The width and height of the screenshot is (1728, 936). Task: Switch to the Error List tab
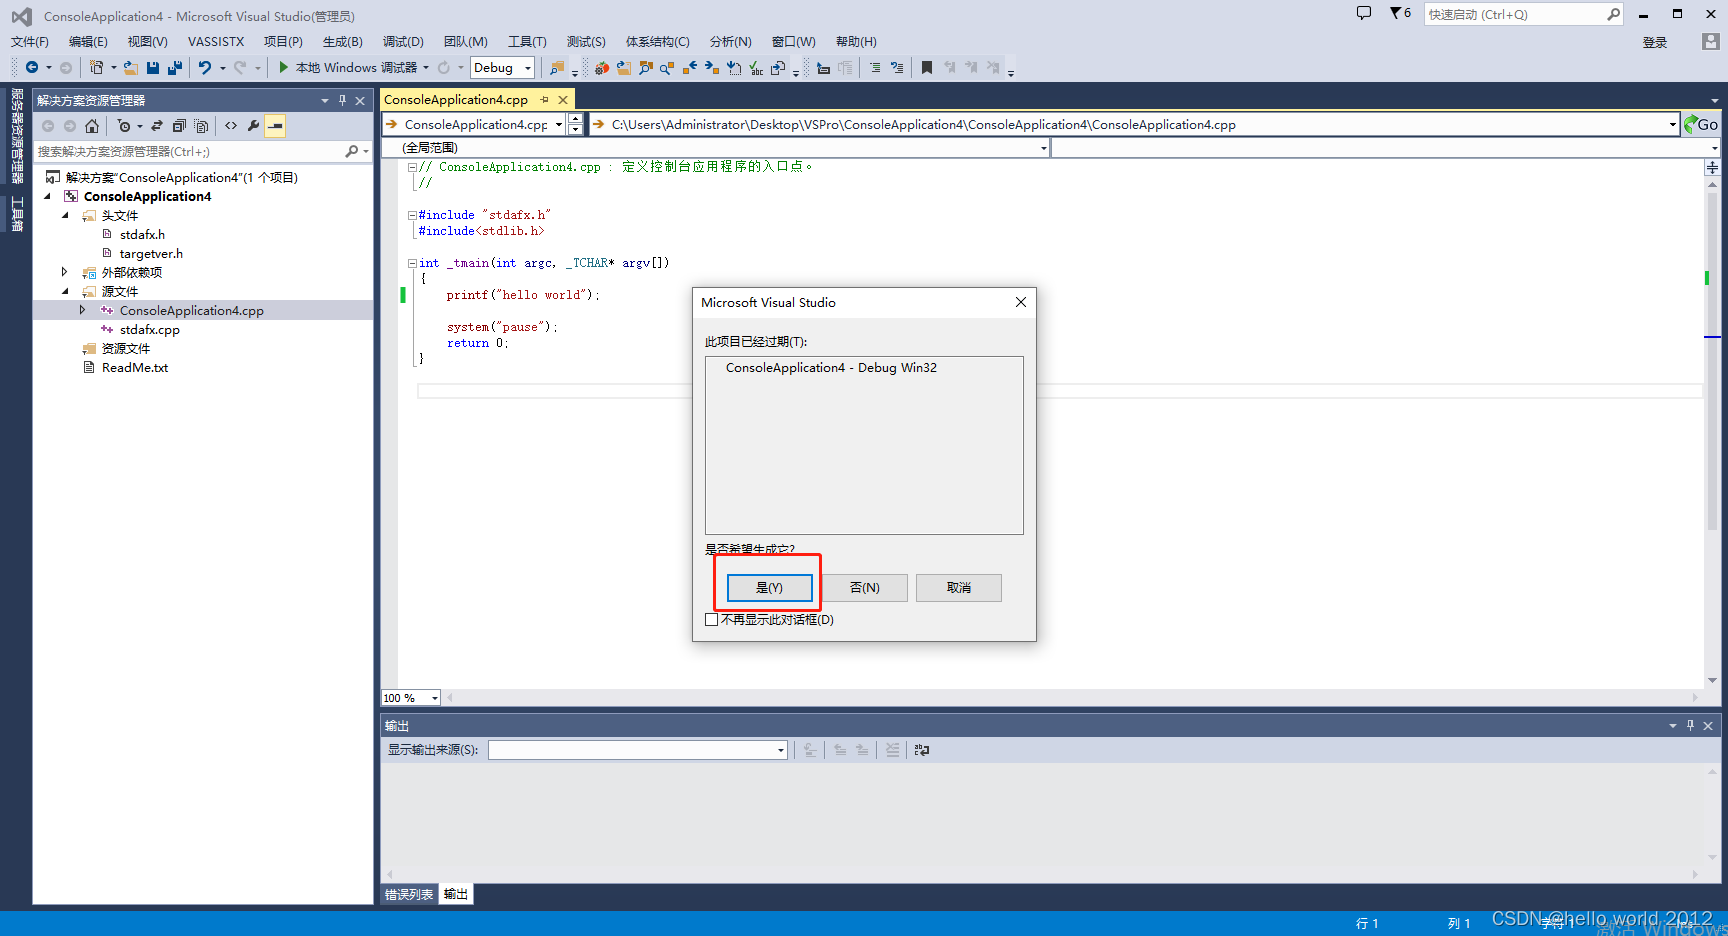(x=409, y=895)
